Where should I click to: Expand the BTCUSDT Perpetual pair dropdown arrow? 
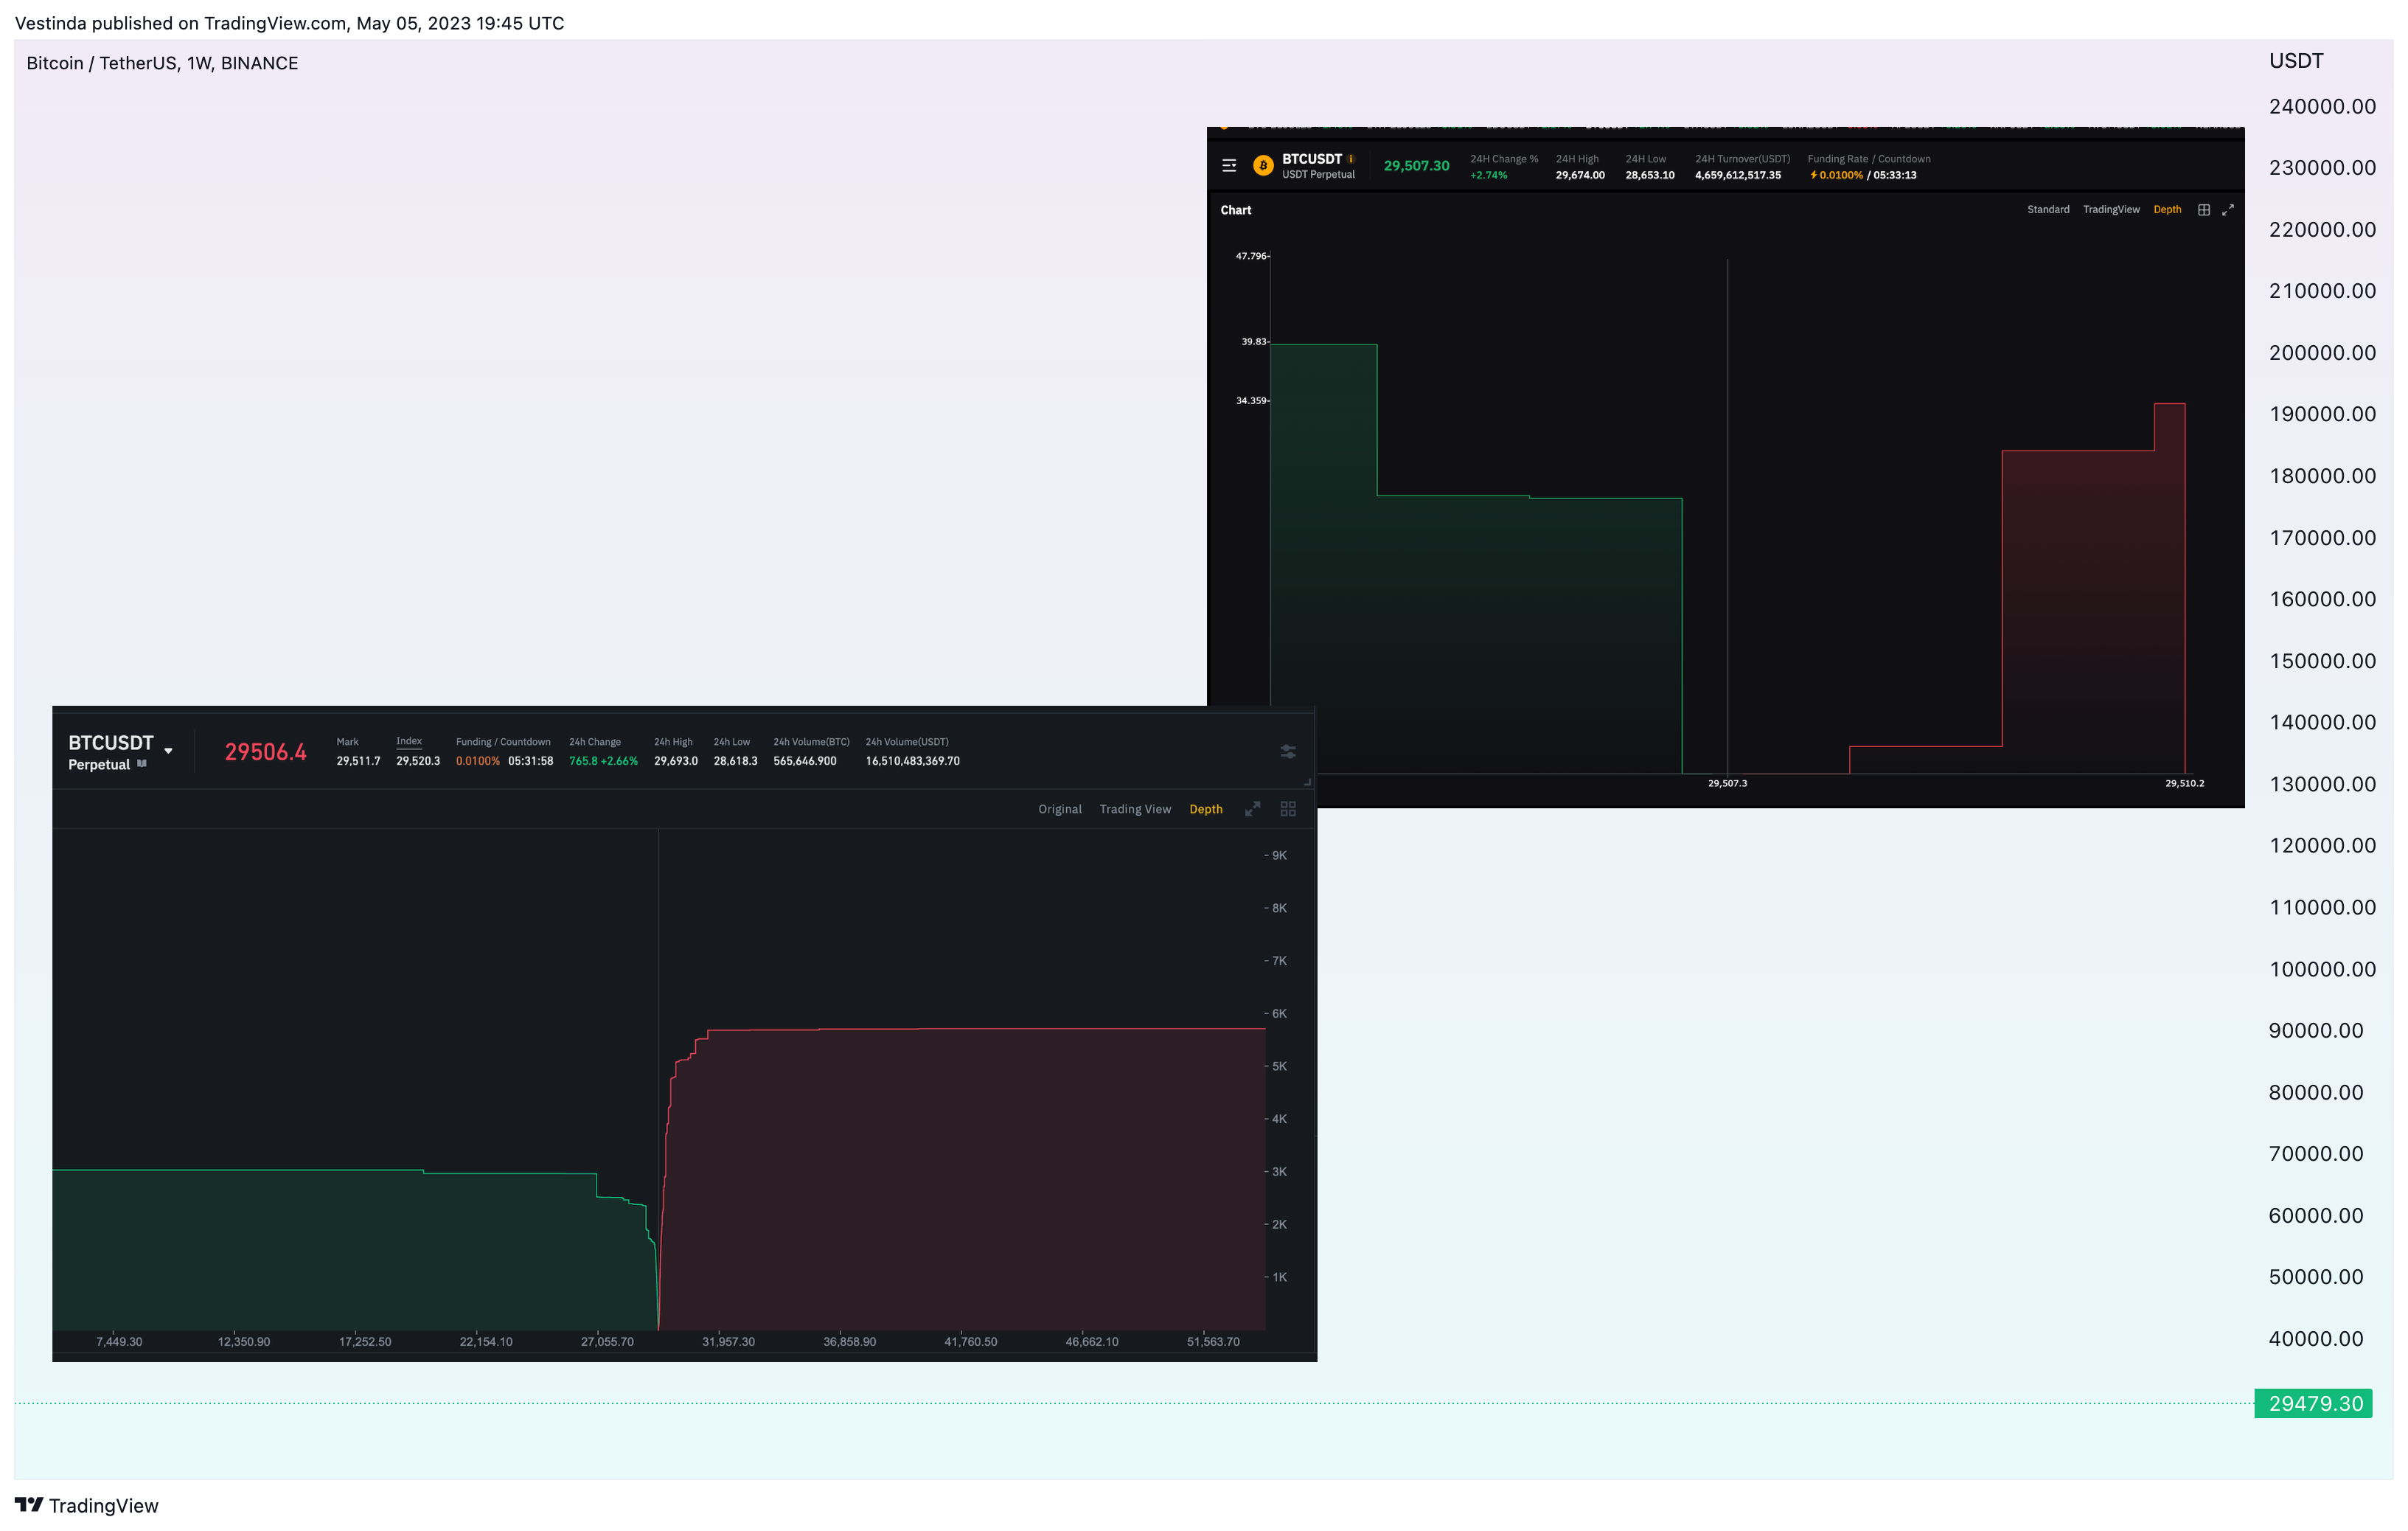click(168, 751)
